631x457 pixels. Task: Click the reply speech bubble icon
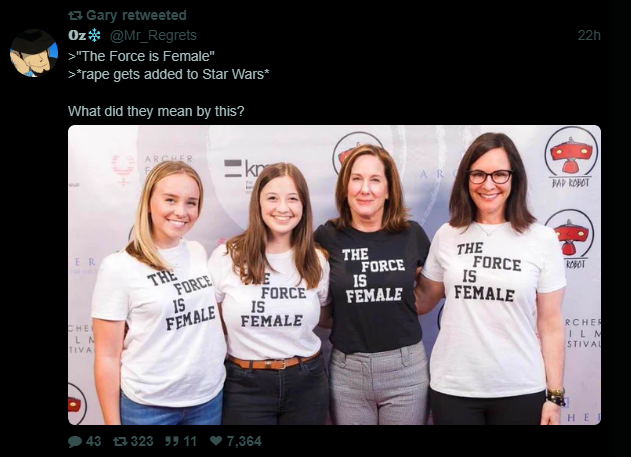pyautogui.click(x=75, y=441)
